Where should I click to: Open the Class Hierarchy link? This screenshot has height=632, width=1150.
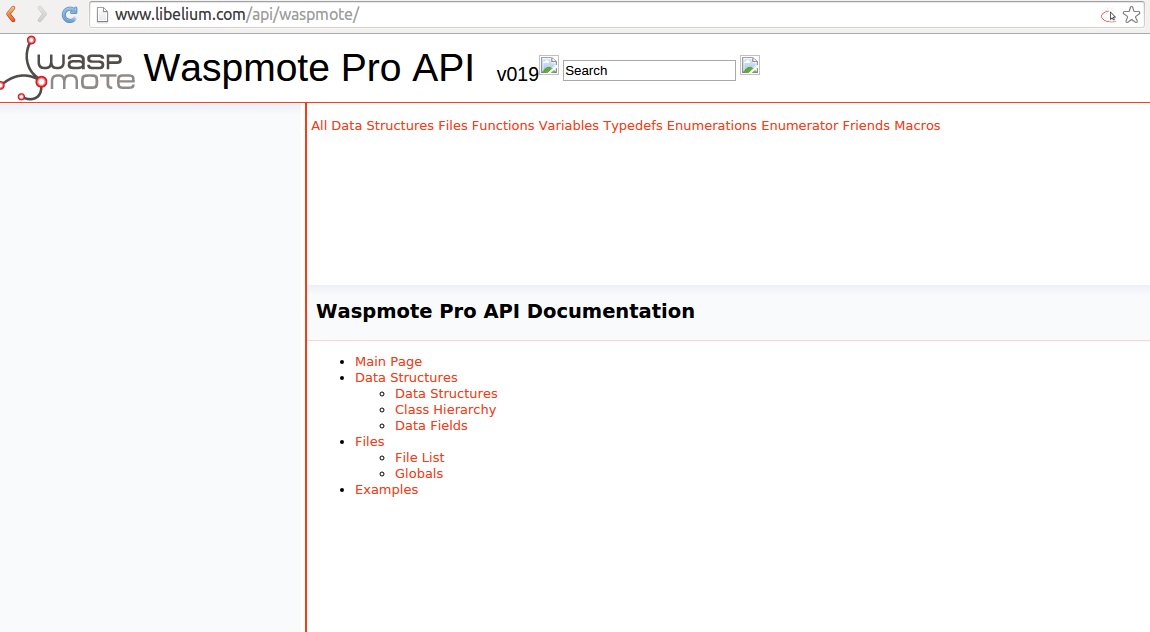[x=445, y=410]
